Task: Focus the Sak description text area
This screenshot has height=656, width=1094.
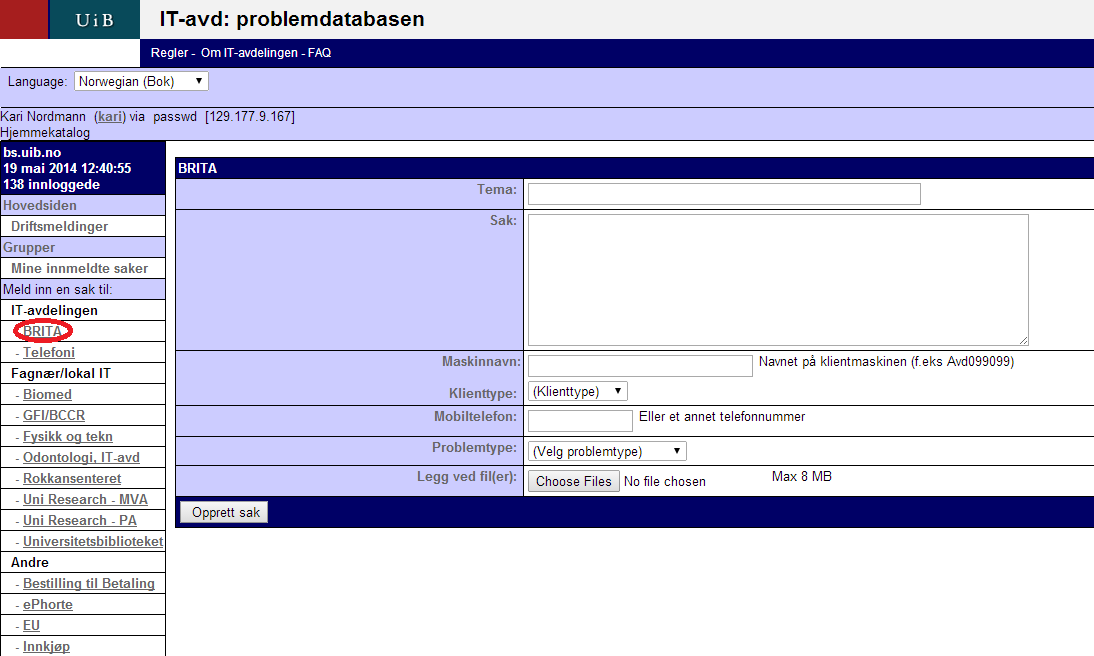Action: click(x=777, y=280)
